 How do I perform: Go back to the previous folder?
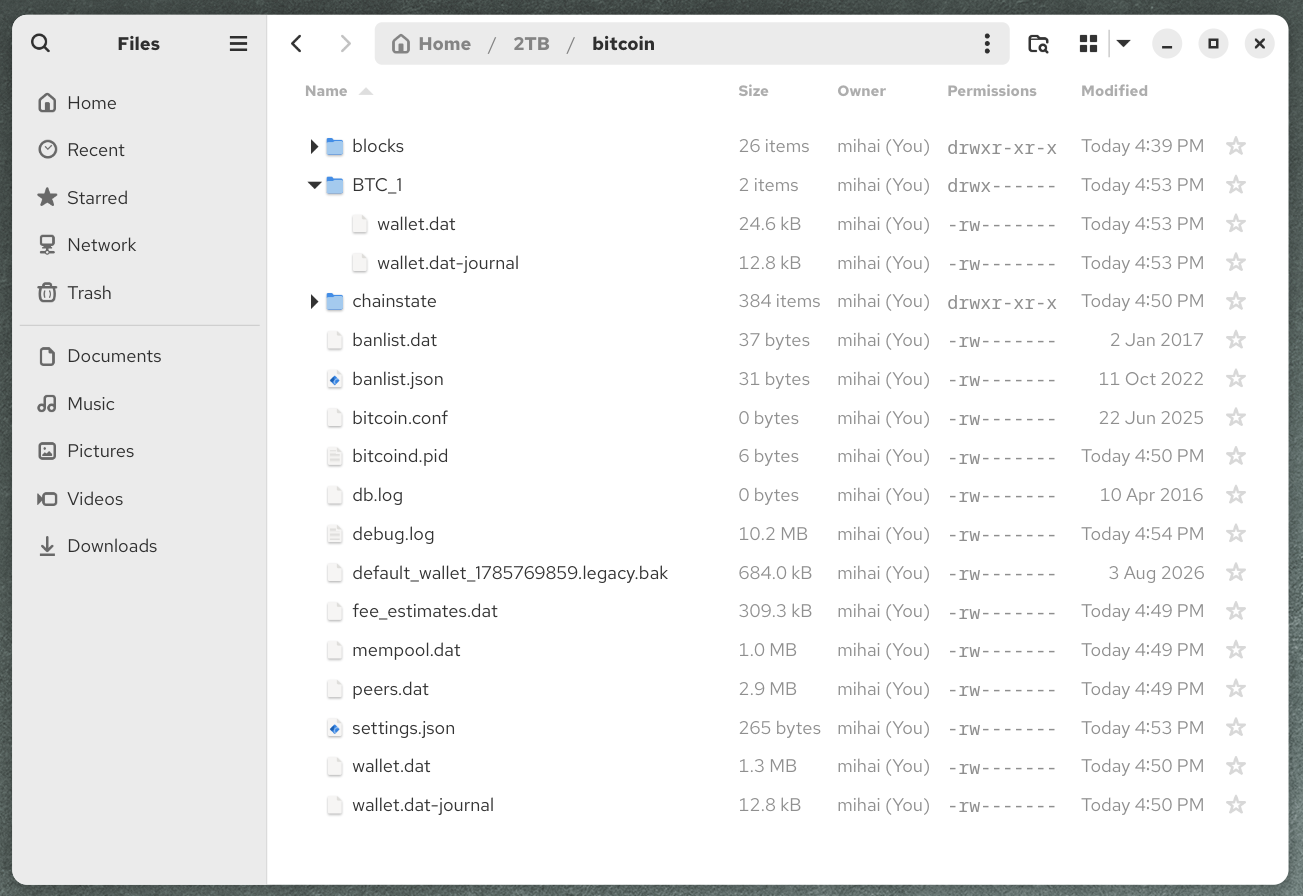(296, 44)
